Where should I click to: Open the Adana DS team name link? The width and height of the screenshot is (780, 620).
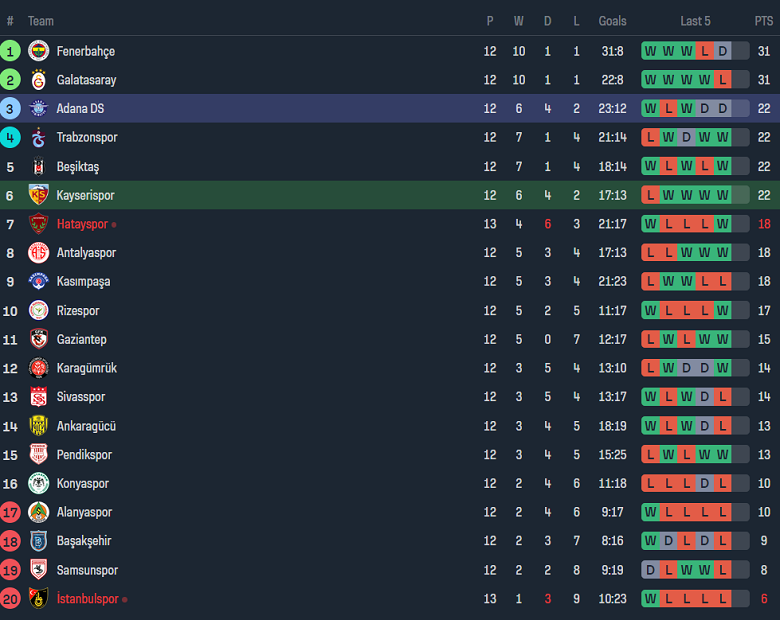pos(80,109)
